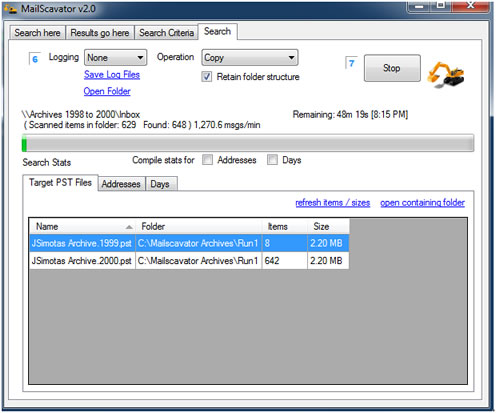Click the Items column header
496x413 pixels.
point(284,227)
